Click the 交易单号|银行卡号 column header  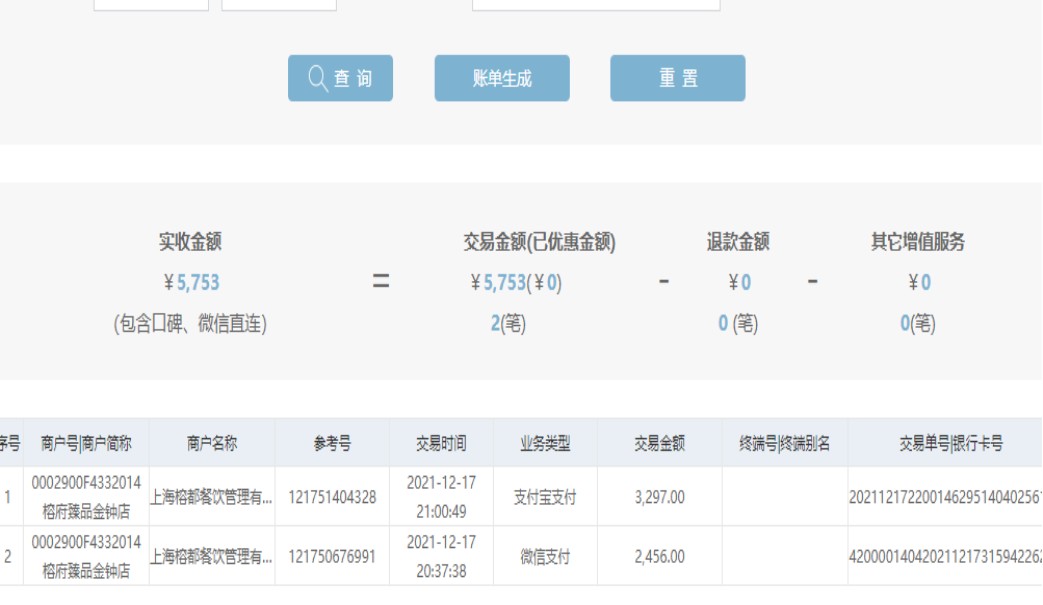[950, 444]
